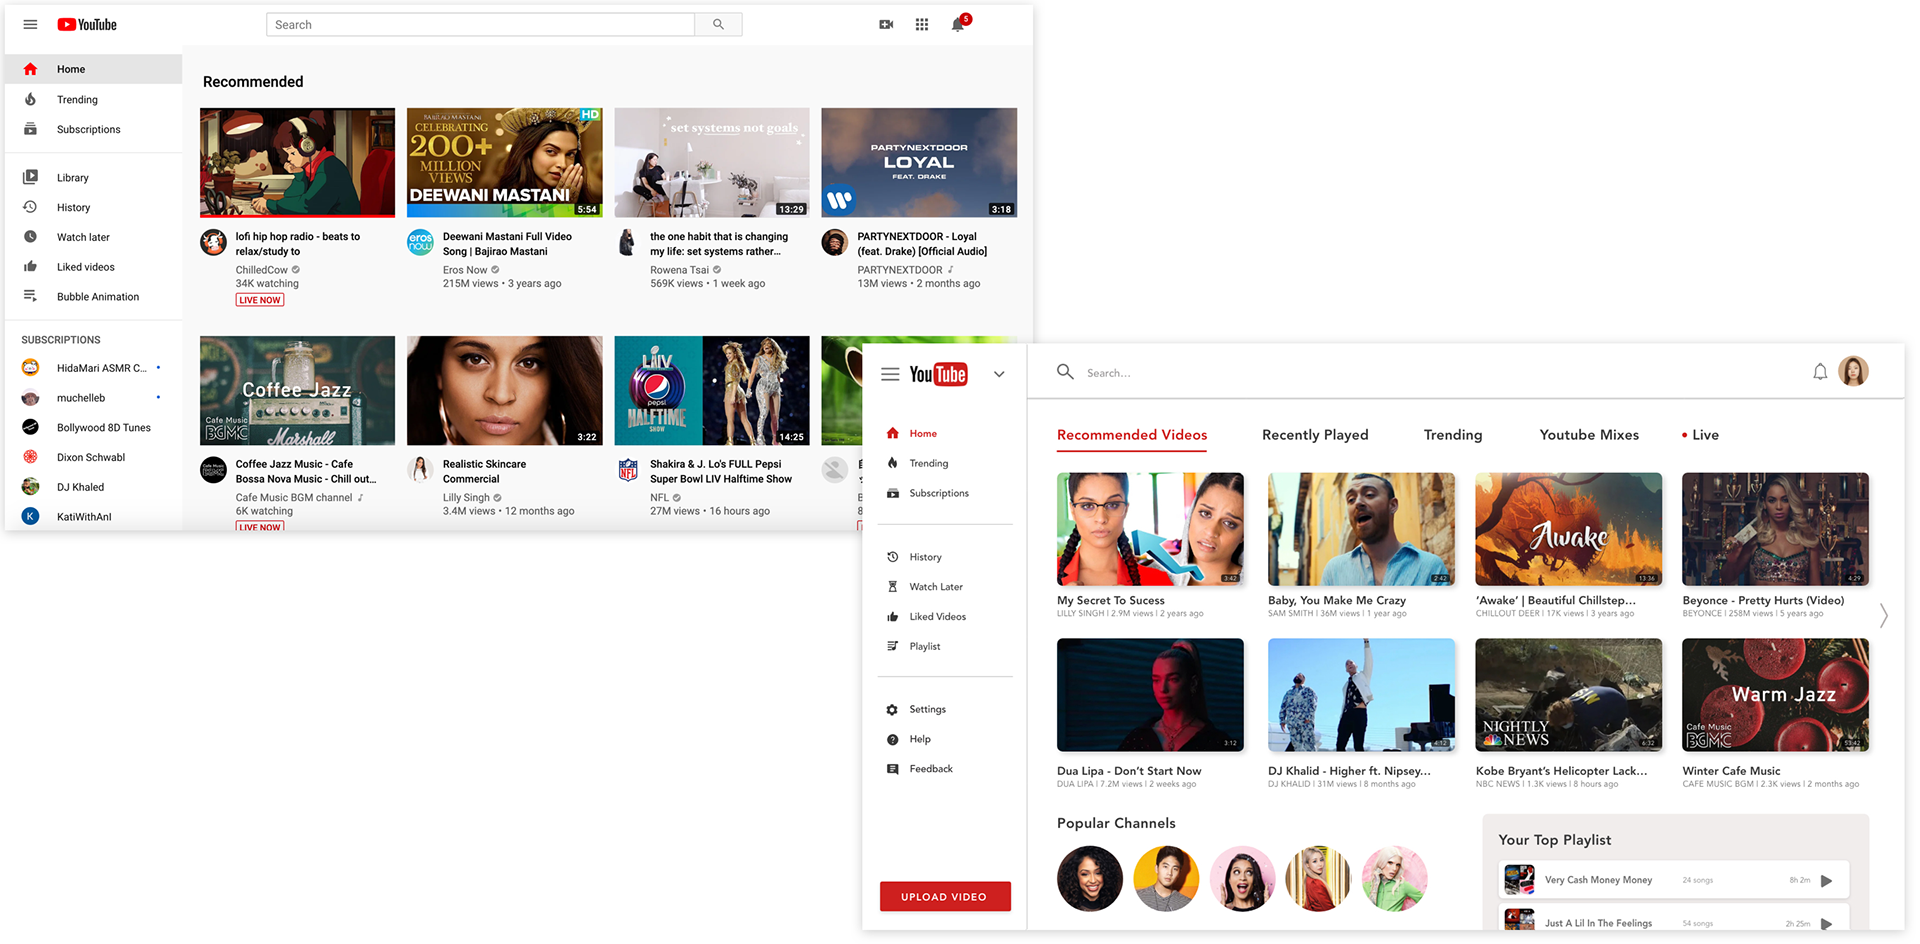Image resolution: width=1920 pixels, height=944 pixels.
Task: Select Home in original YouTube sidebar
Action: (94, 69)
